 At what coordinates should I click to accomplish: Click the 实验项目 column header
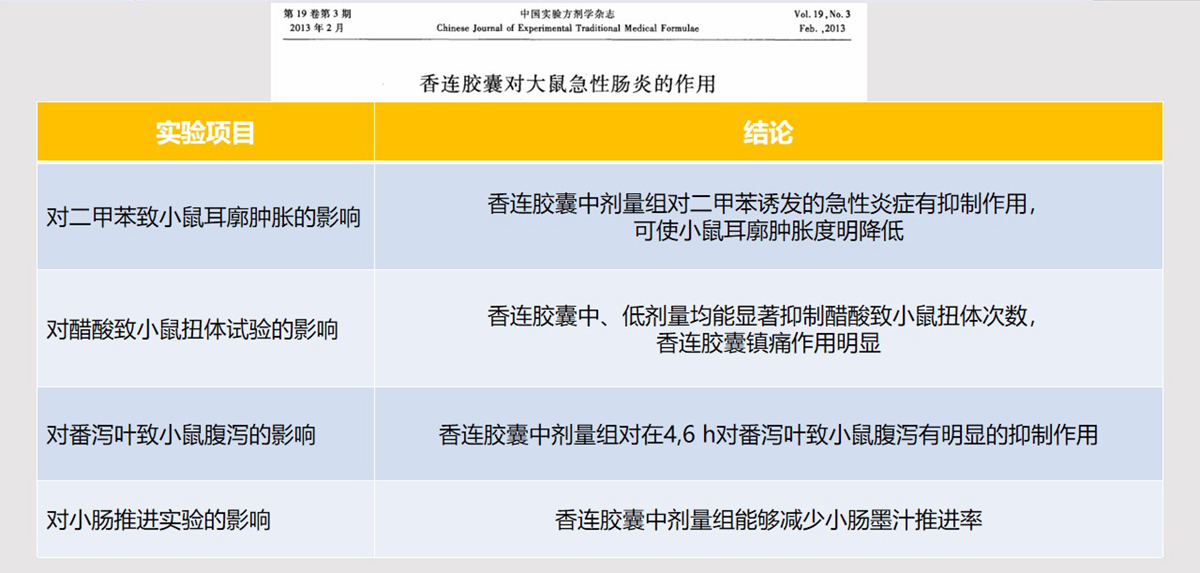205,133
